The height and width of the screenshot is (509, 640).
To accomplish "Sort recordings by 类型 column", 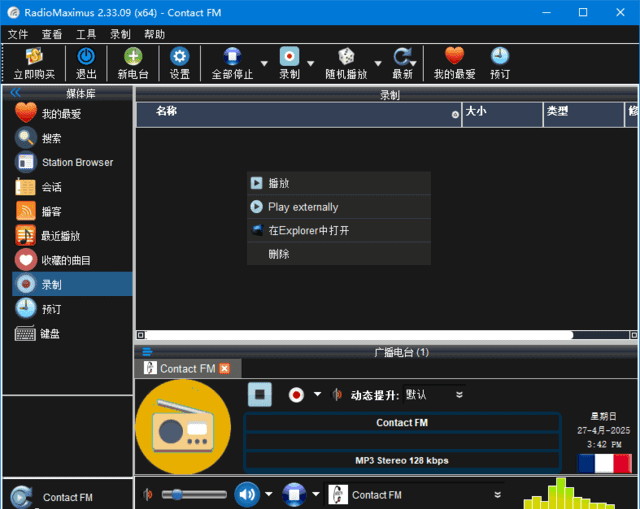I will 584,114.
